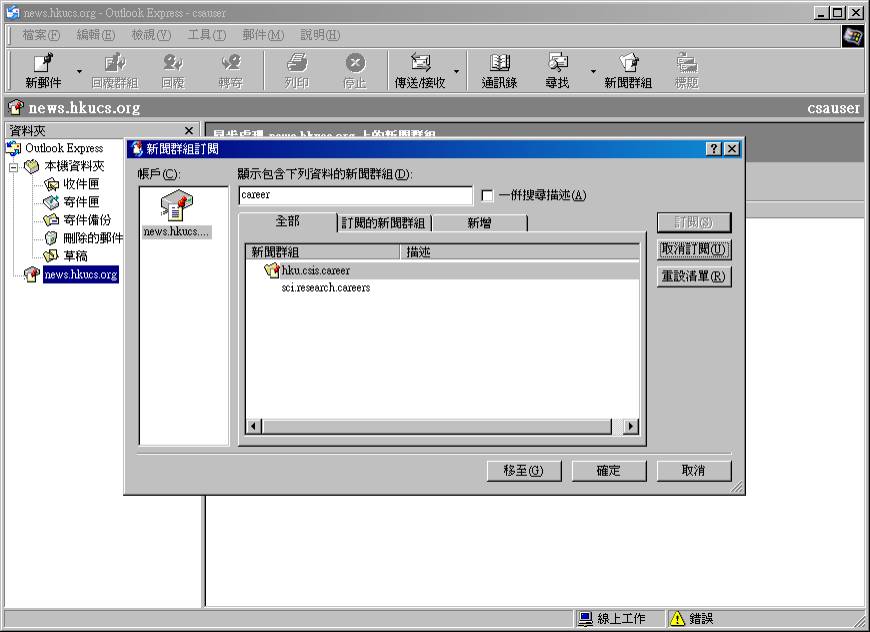
Task: Click the 傳送/接收 send/receive icon
Action: coord(420,71)
